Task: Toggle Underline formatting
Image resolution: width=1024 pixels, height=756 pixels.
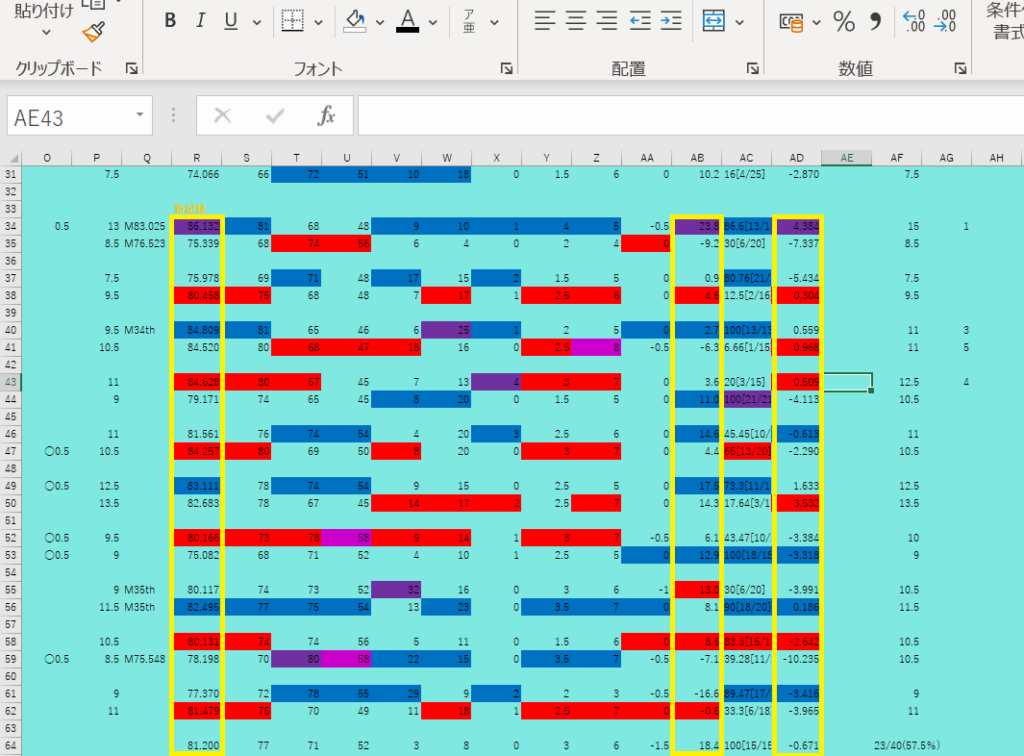Action: tap(231, 21)
